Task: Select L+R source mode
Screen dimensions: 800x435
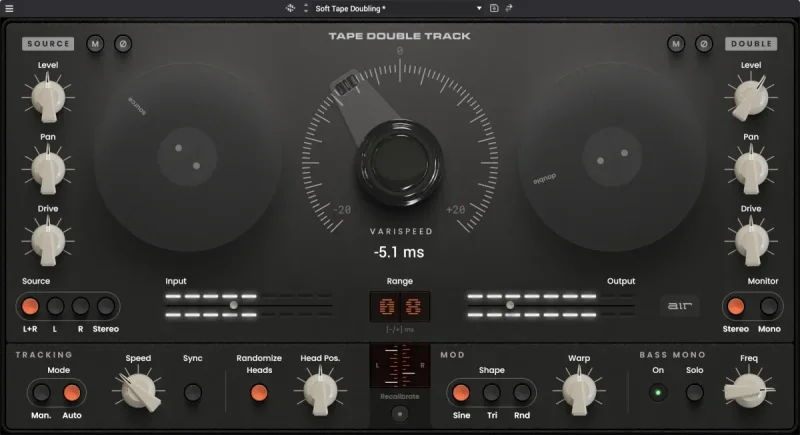Action: click(x=30, y=306)
